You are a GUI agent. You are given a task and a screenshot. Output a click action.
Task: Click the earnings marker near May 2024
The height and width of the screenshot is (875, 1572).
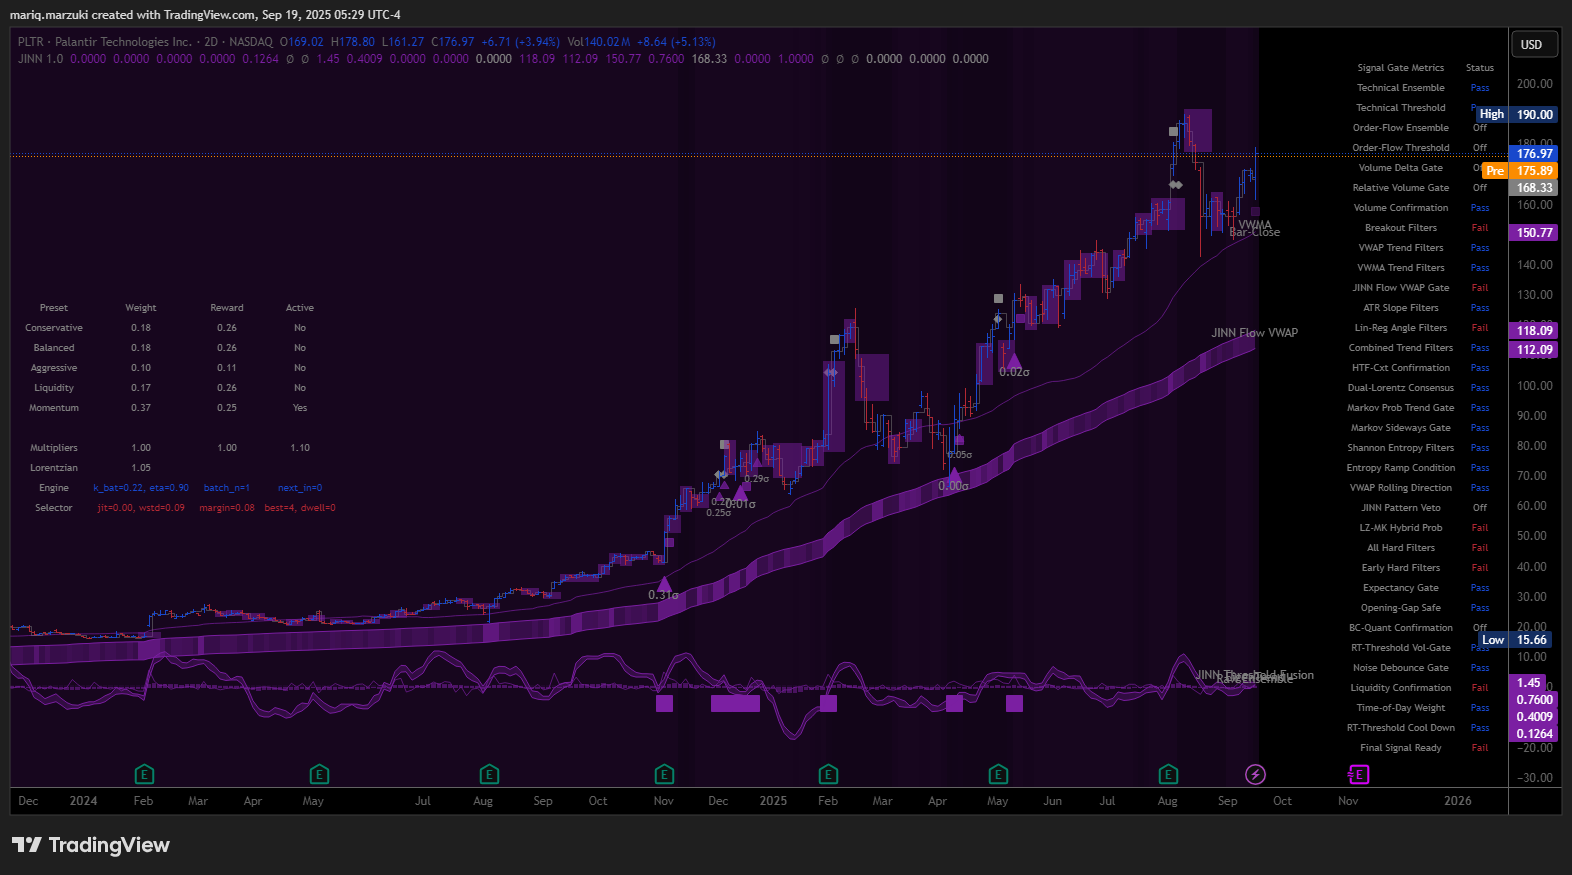click(319, 774)
